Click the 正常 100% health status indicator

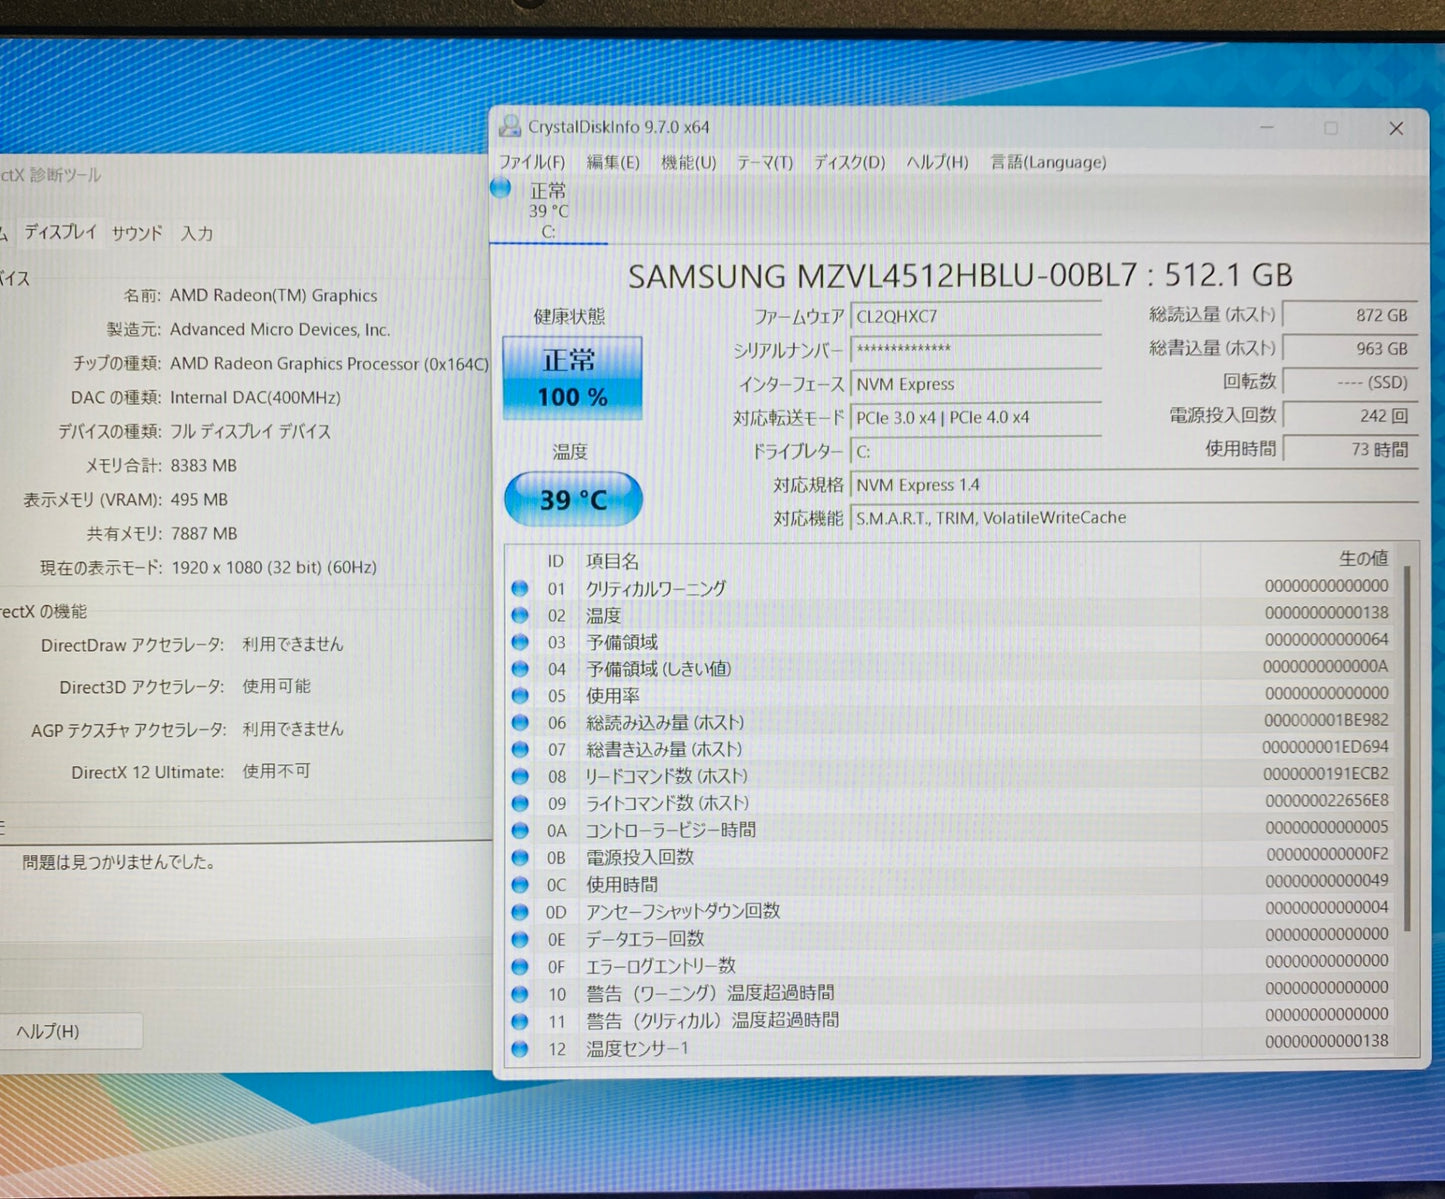click(x=572, y=377)
